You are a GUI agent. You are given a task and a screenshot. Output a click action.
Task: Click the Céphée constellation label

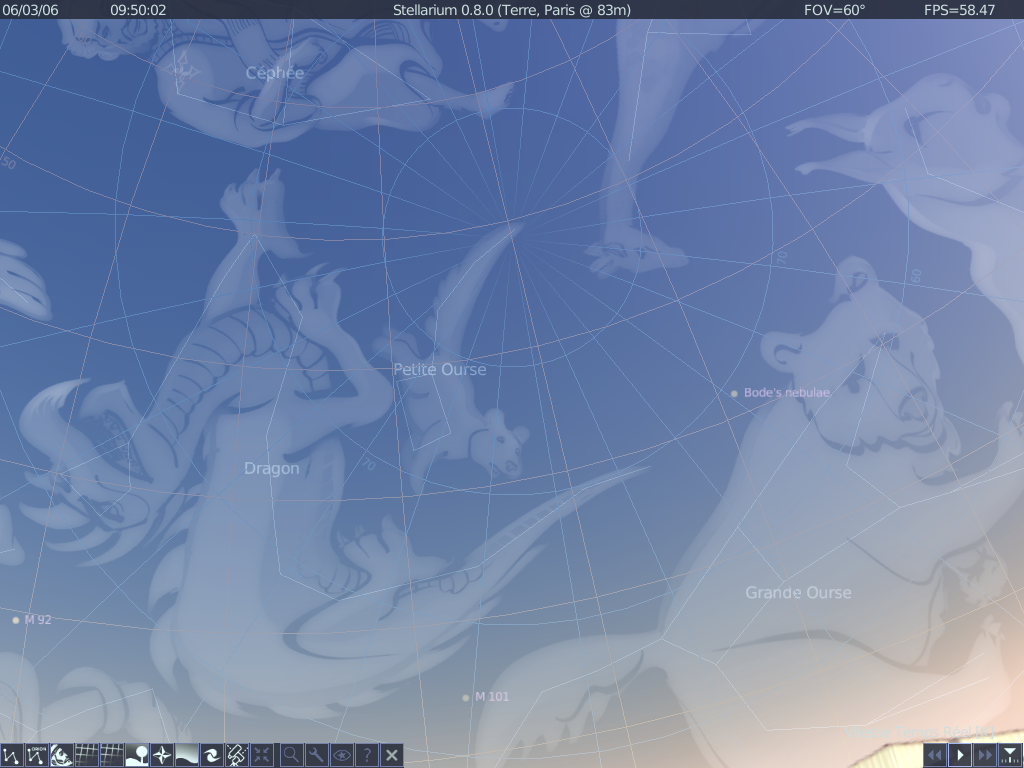pos(275,72)
